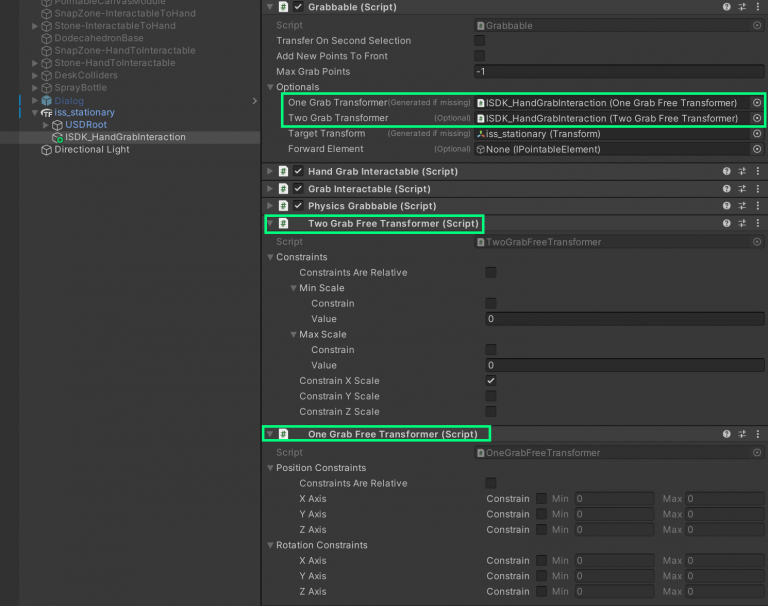Screen dimensions: 768x606
Task: Open the object picker for One Grab Transformer
Action: [x=757, y=103]
